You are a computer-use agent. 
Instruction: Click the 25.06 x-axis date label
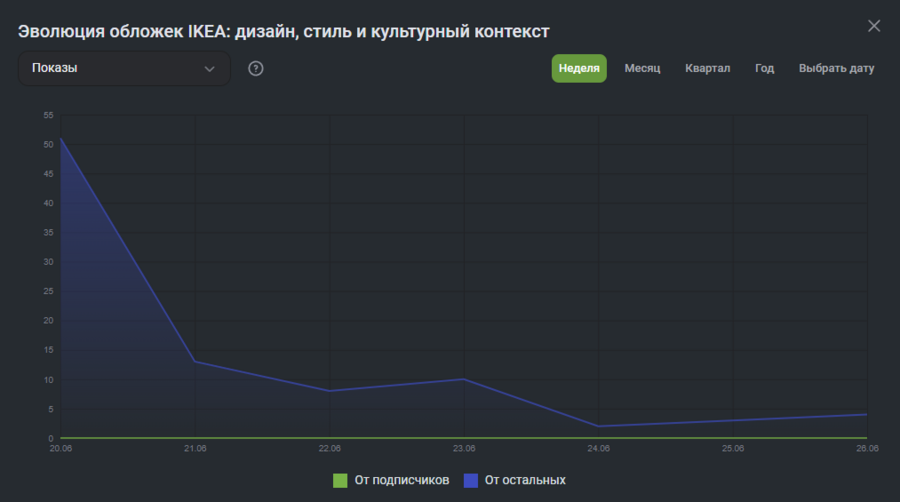click(732, 449)
